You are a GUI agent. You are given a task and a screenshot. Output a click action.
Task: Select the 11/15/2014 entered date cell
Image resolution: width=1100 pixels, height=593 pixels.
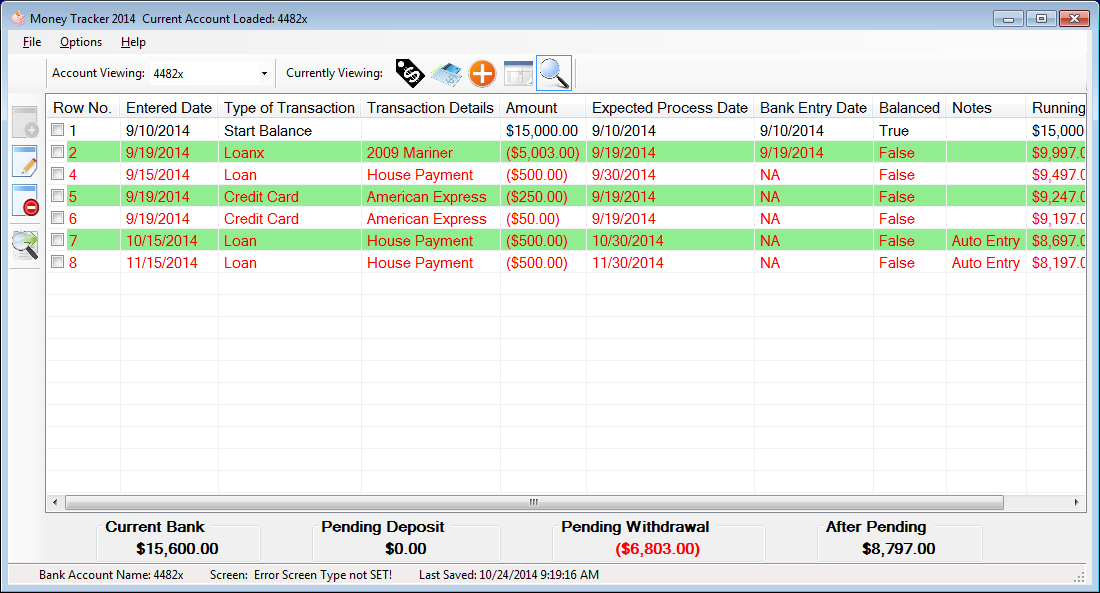pos(169,262)
